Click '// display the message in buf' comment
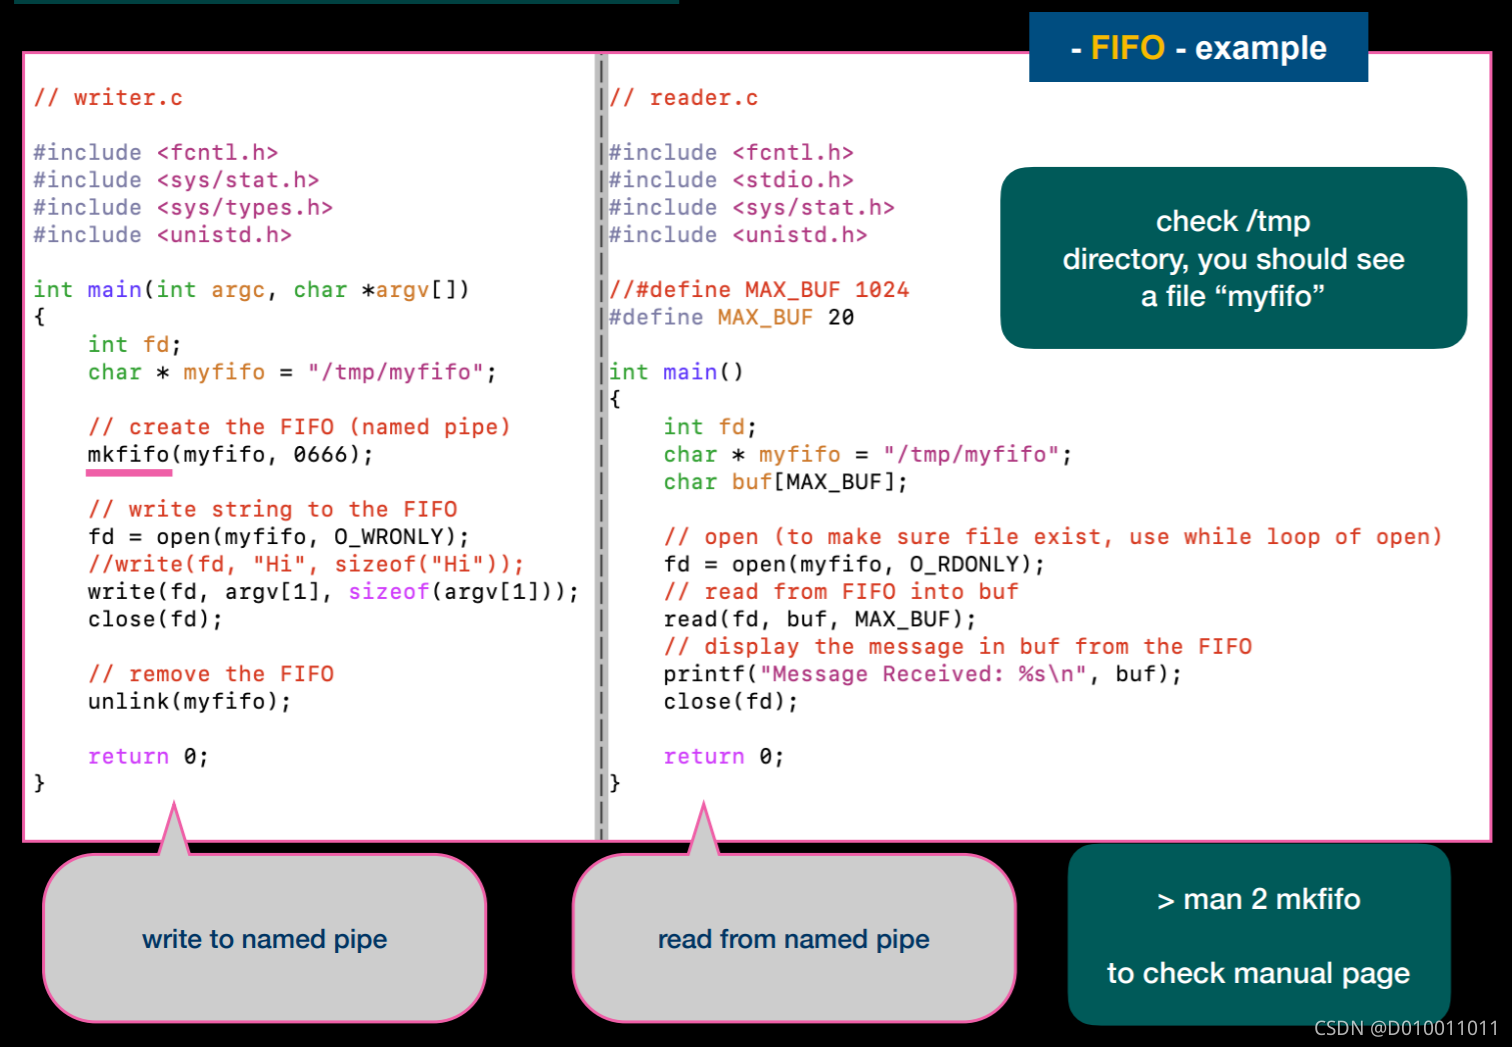This screenshot has width=1512, height=1047. click(958, 647)
